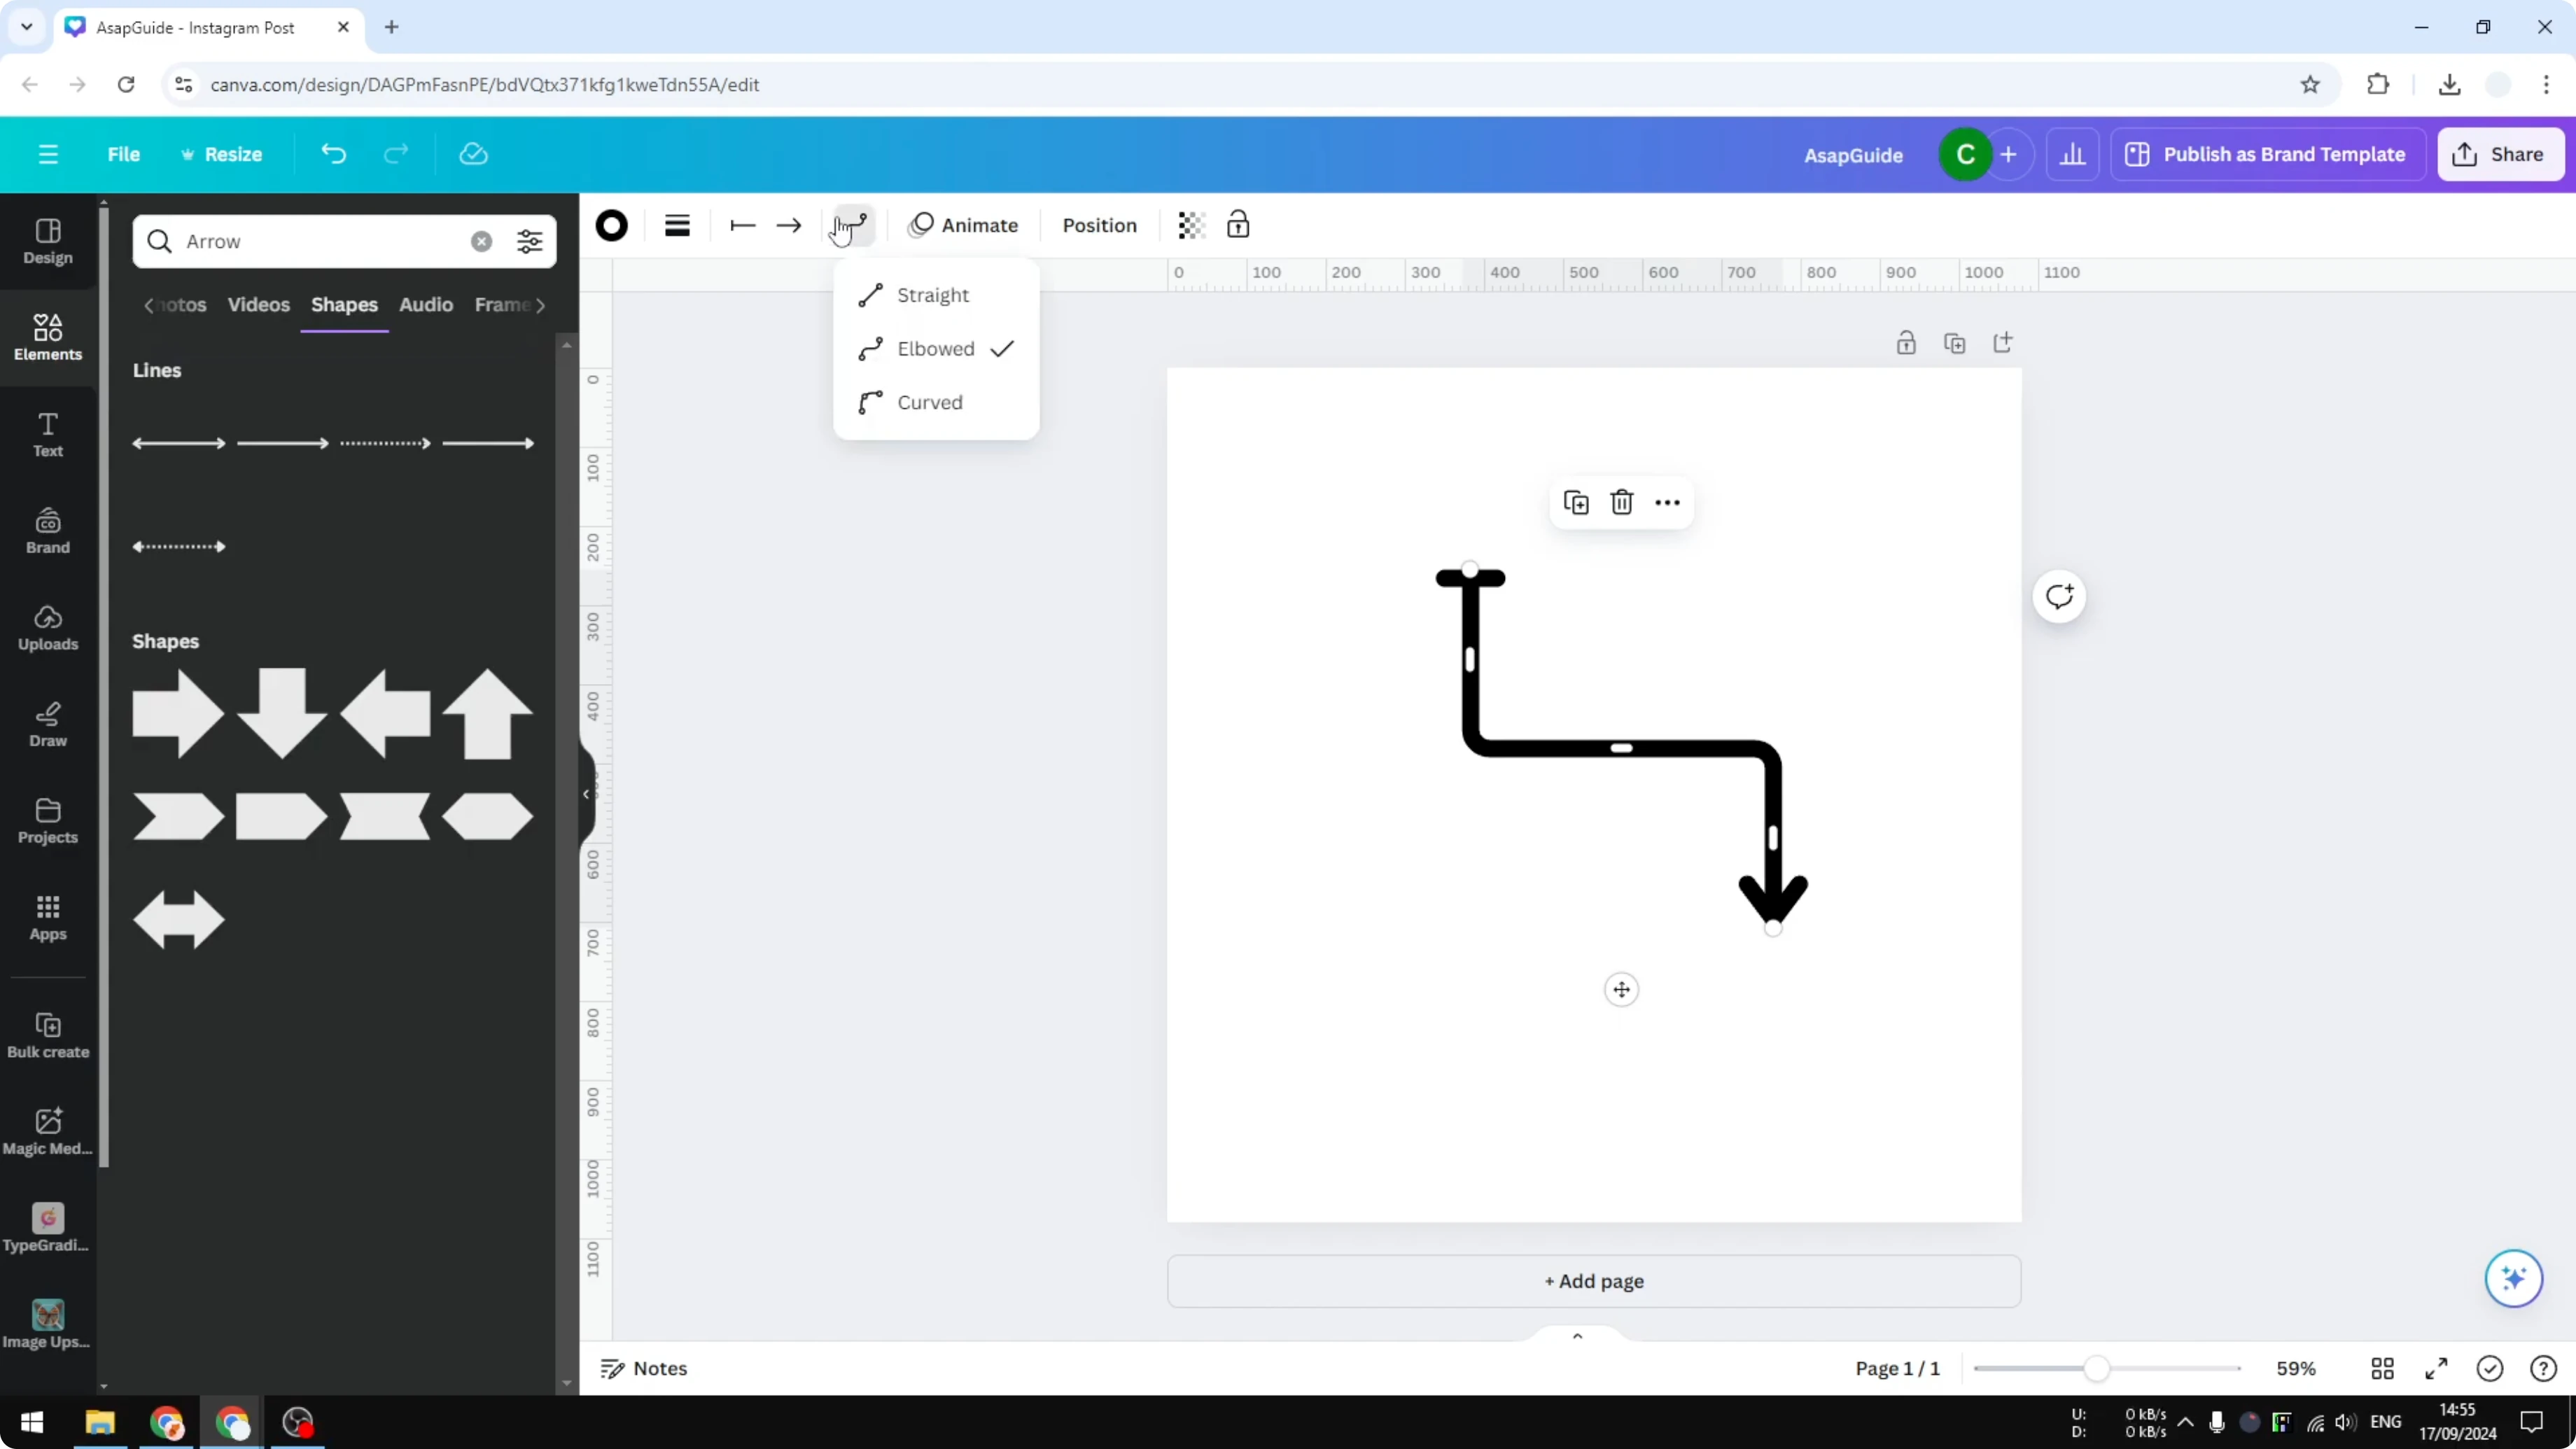Switch to the Videos tab
This screenshot has width=2576, height=1449.
click(258, 305)
